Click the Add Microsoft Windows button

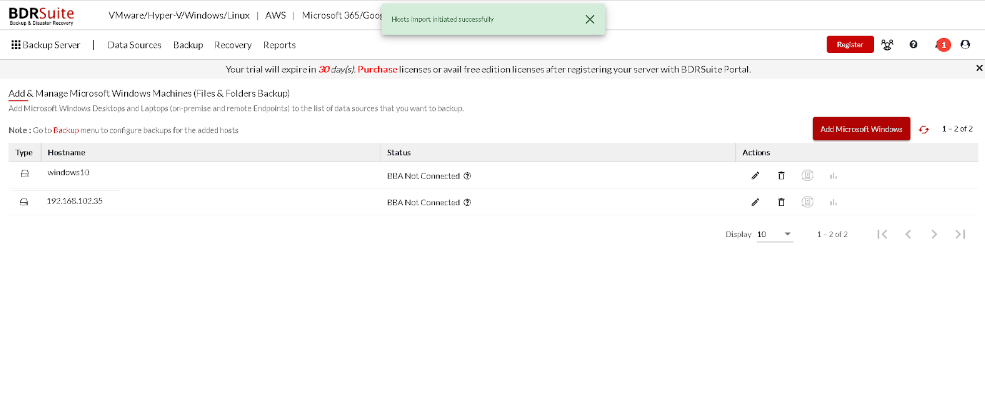tap(861, 129)
